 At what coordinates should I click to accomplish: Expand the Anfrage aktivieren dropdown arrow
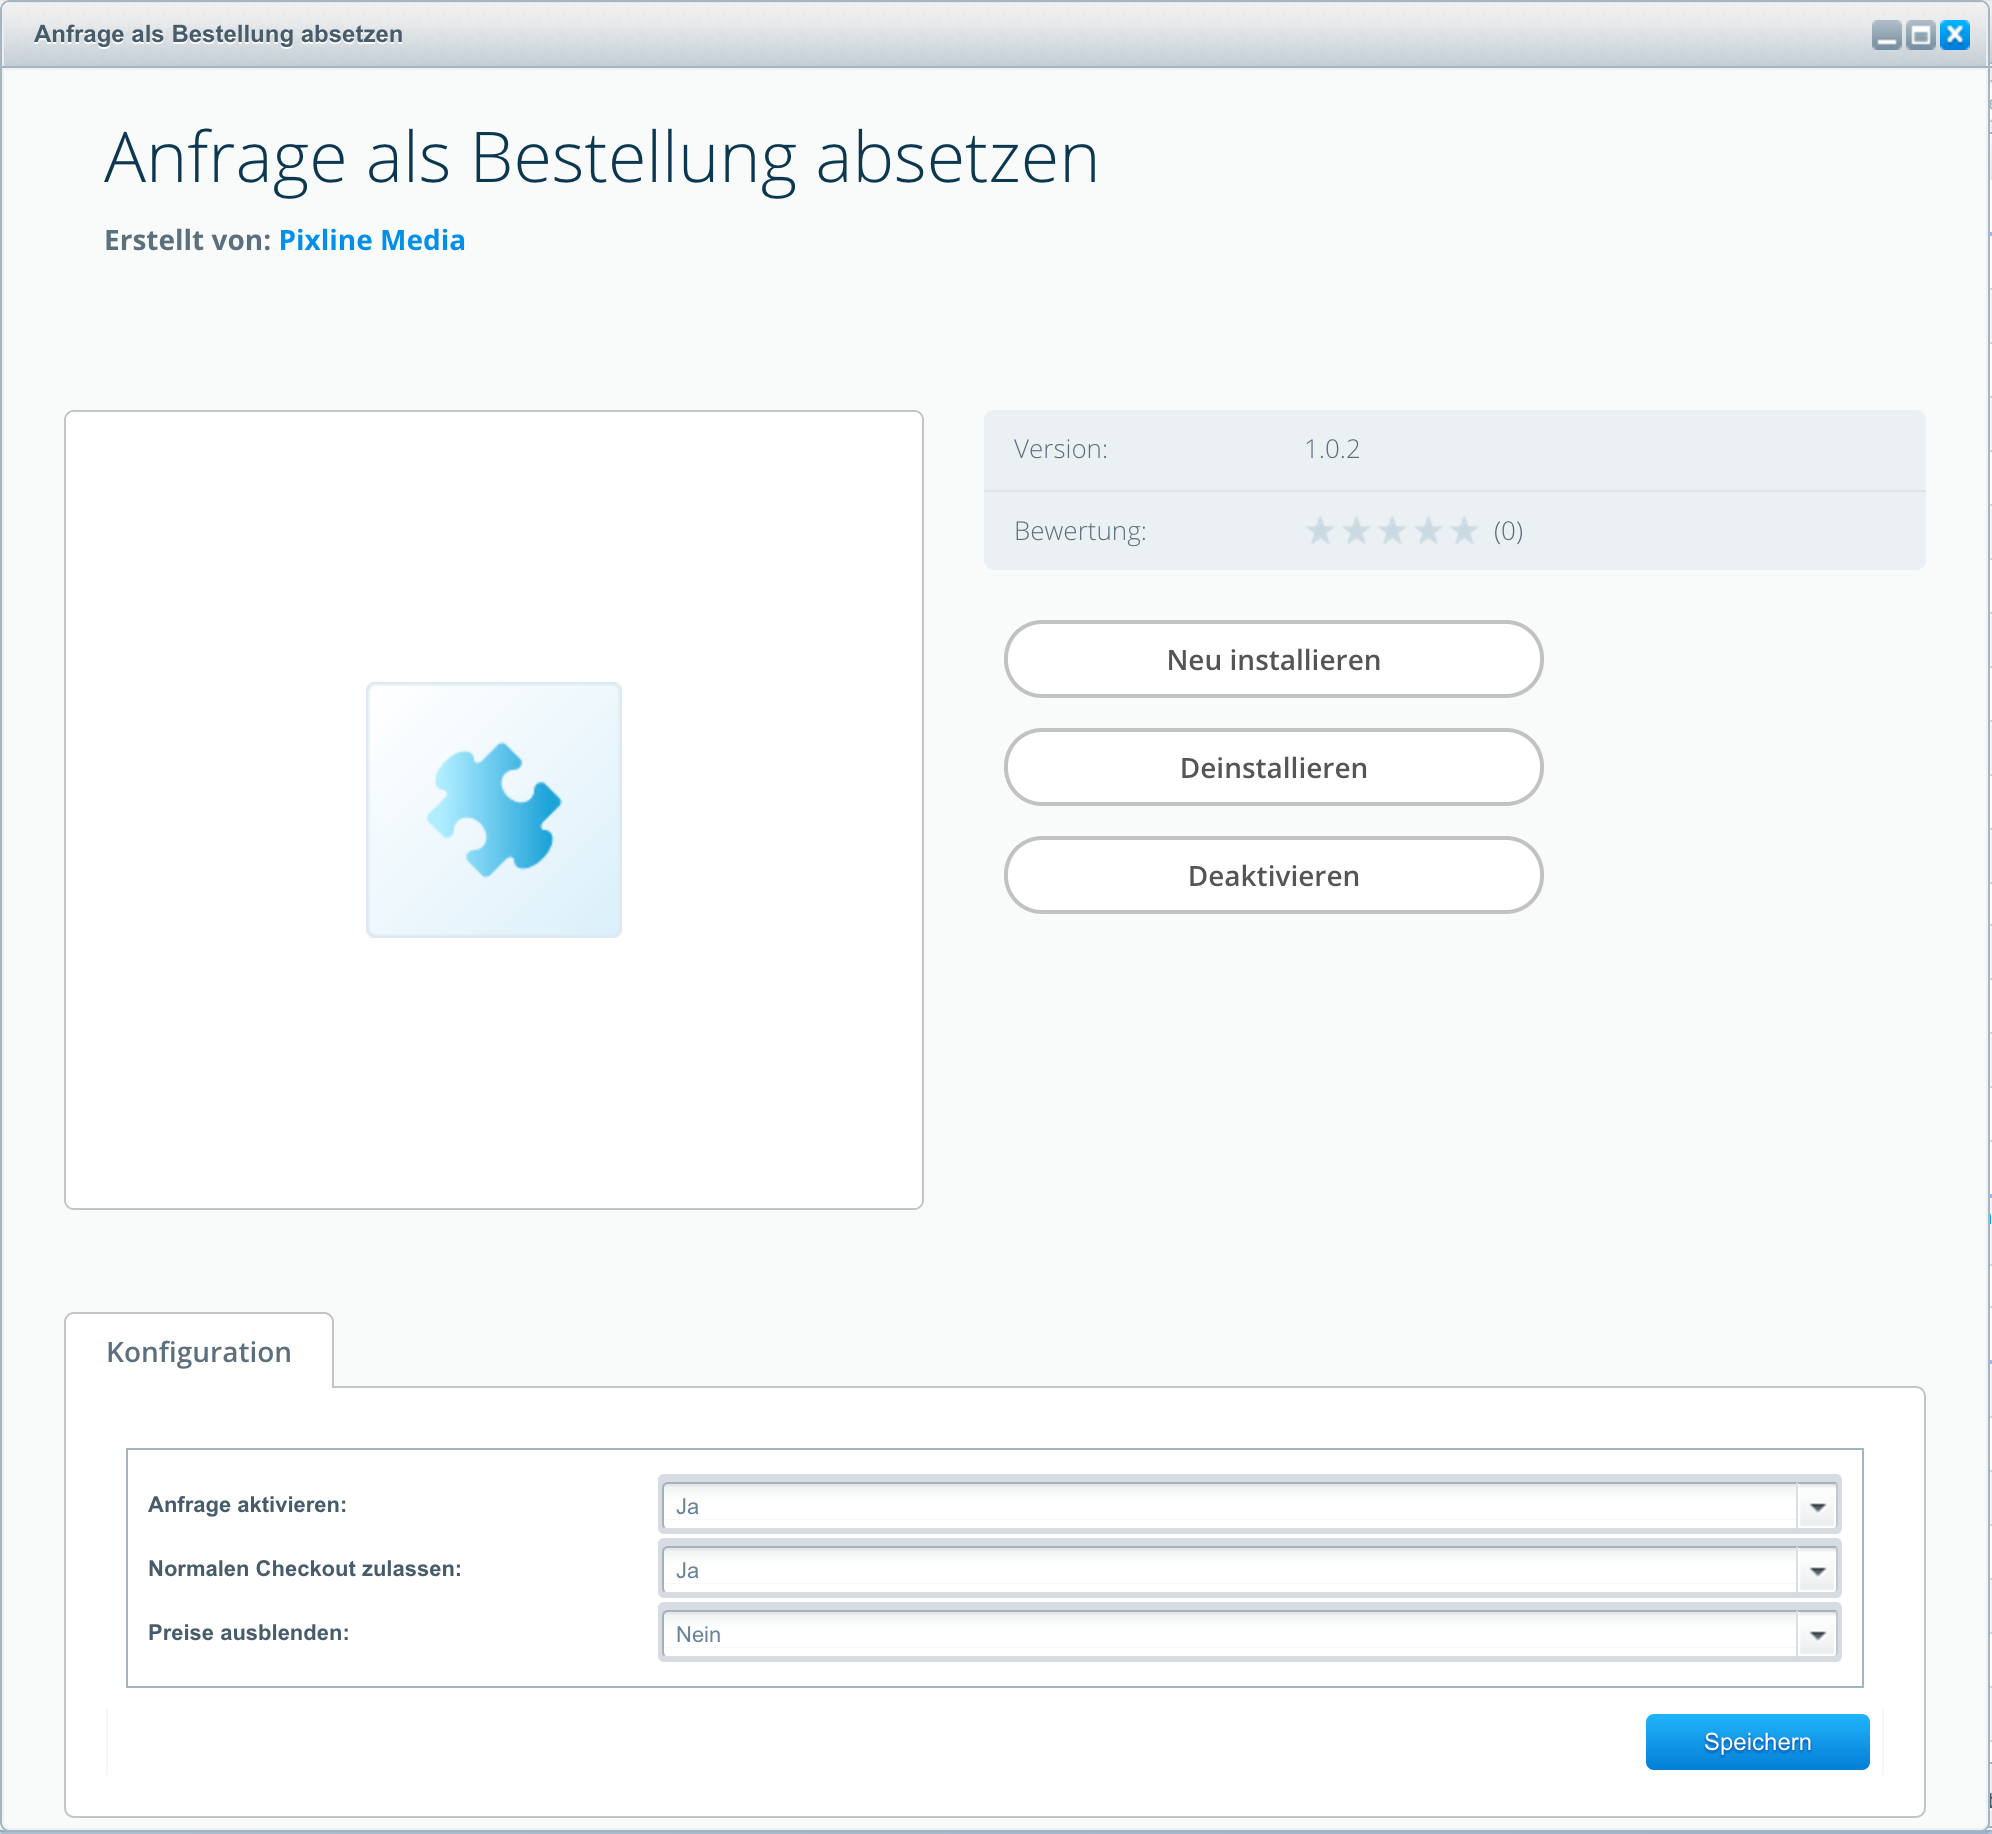coord(1817,1506)
